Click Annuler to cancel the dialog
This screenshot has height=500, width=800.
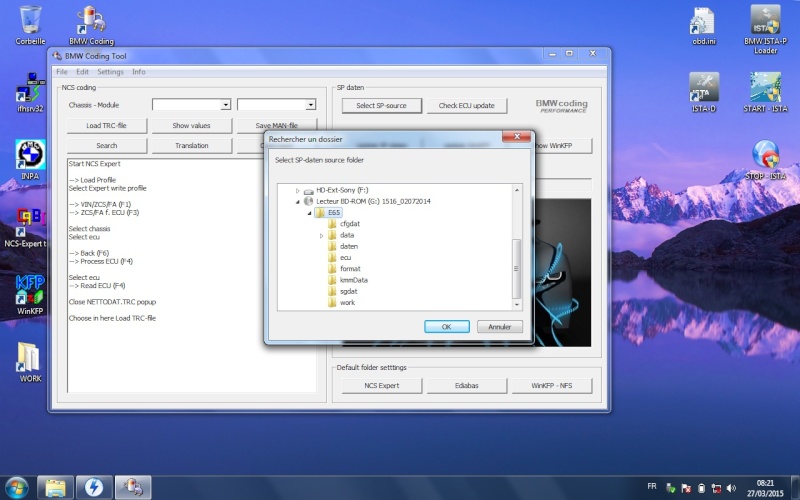pyautogui.click(x=499, y=327)
